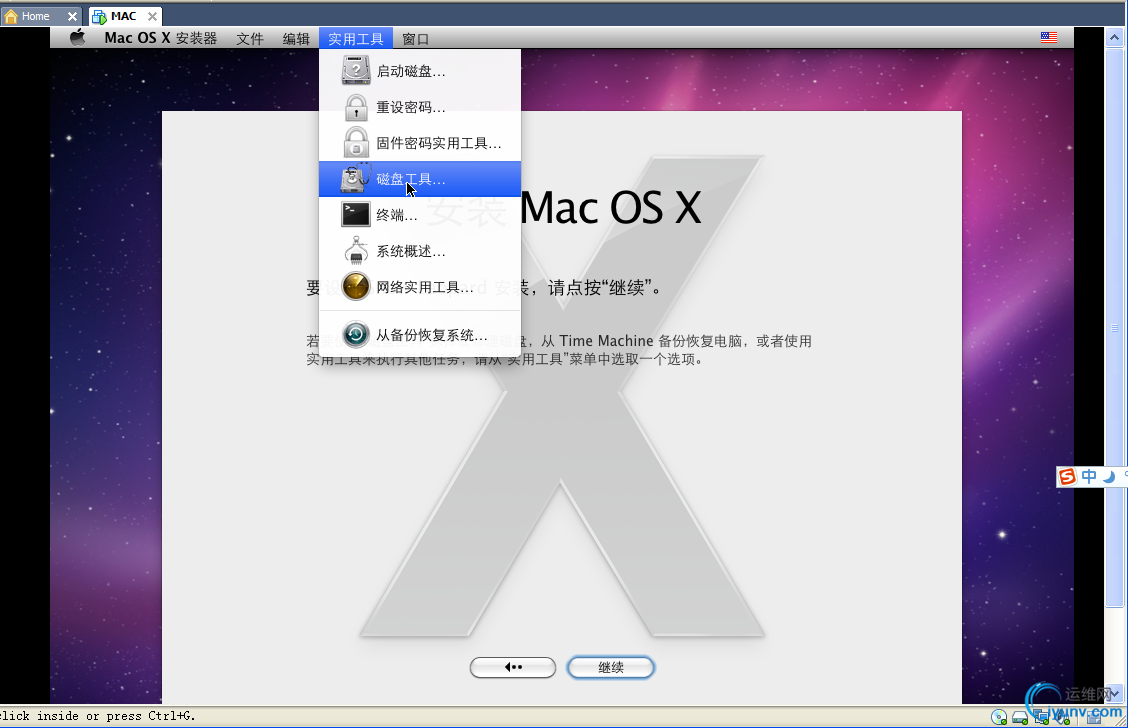Choose 重设密码… padlock menu entry

(x=420, y=106)
